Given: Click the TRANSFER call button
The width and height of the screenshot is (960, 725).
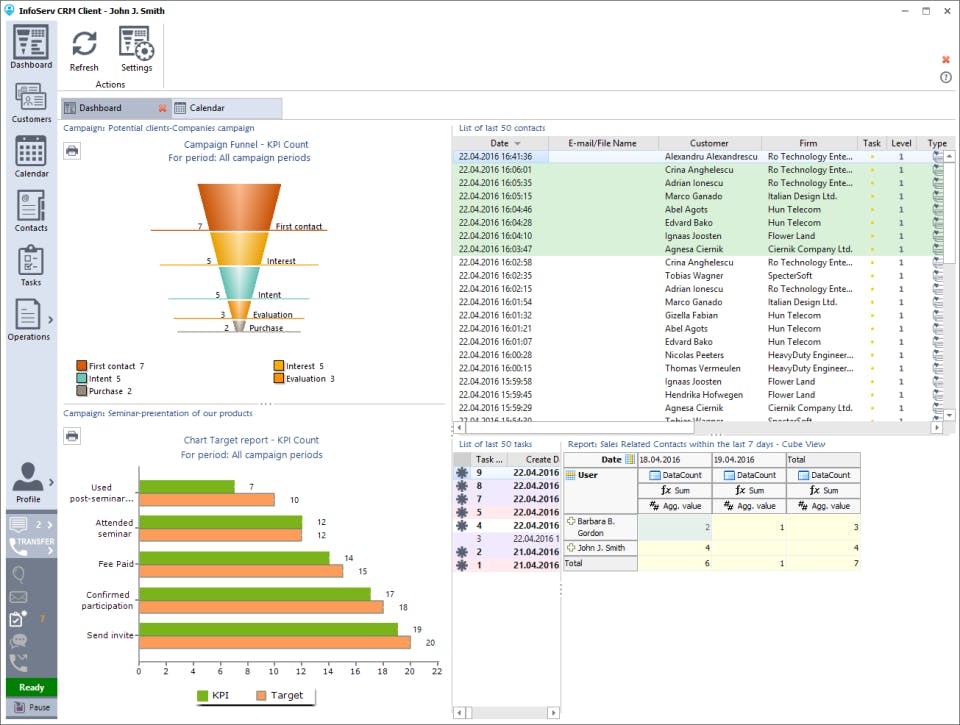Looking at the screenshot, I should coord(32,546).
